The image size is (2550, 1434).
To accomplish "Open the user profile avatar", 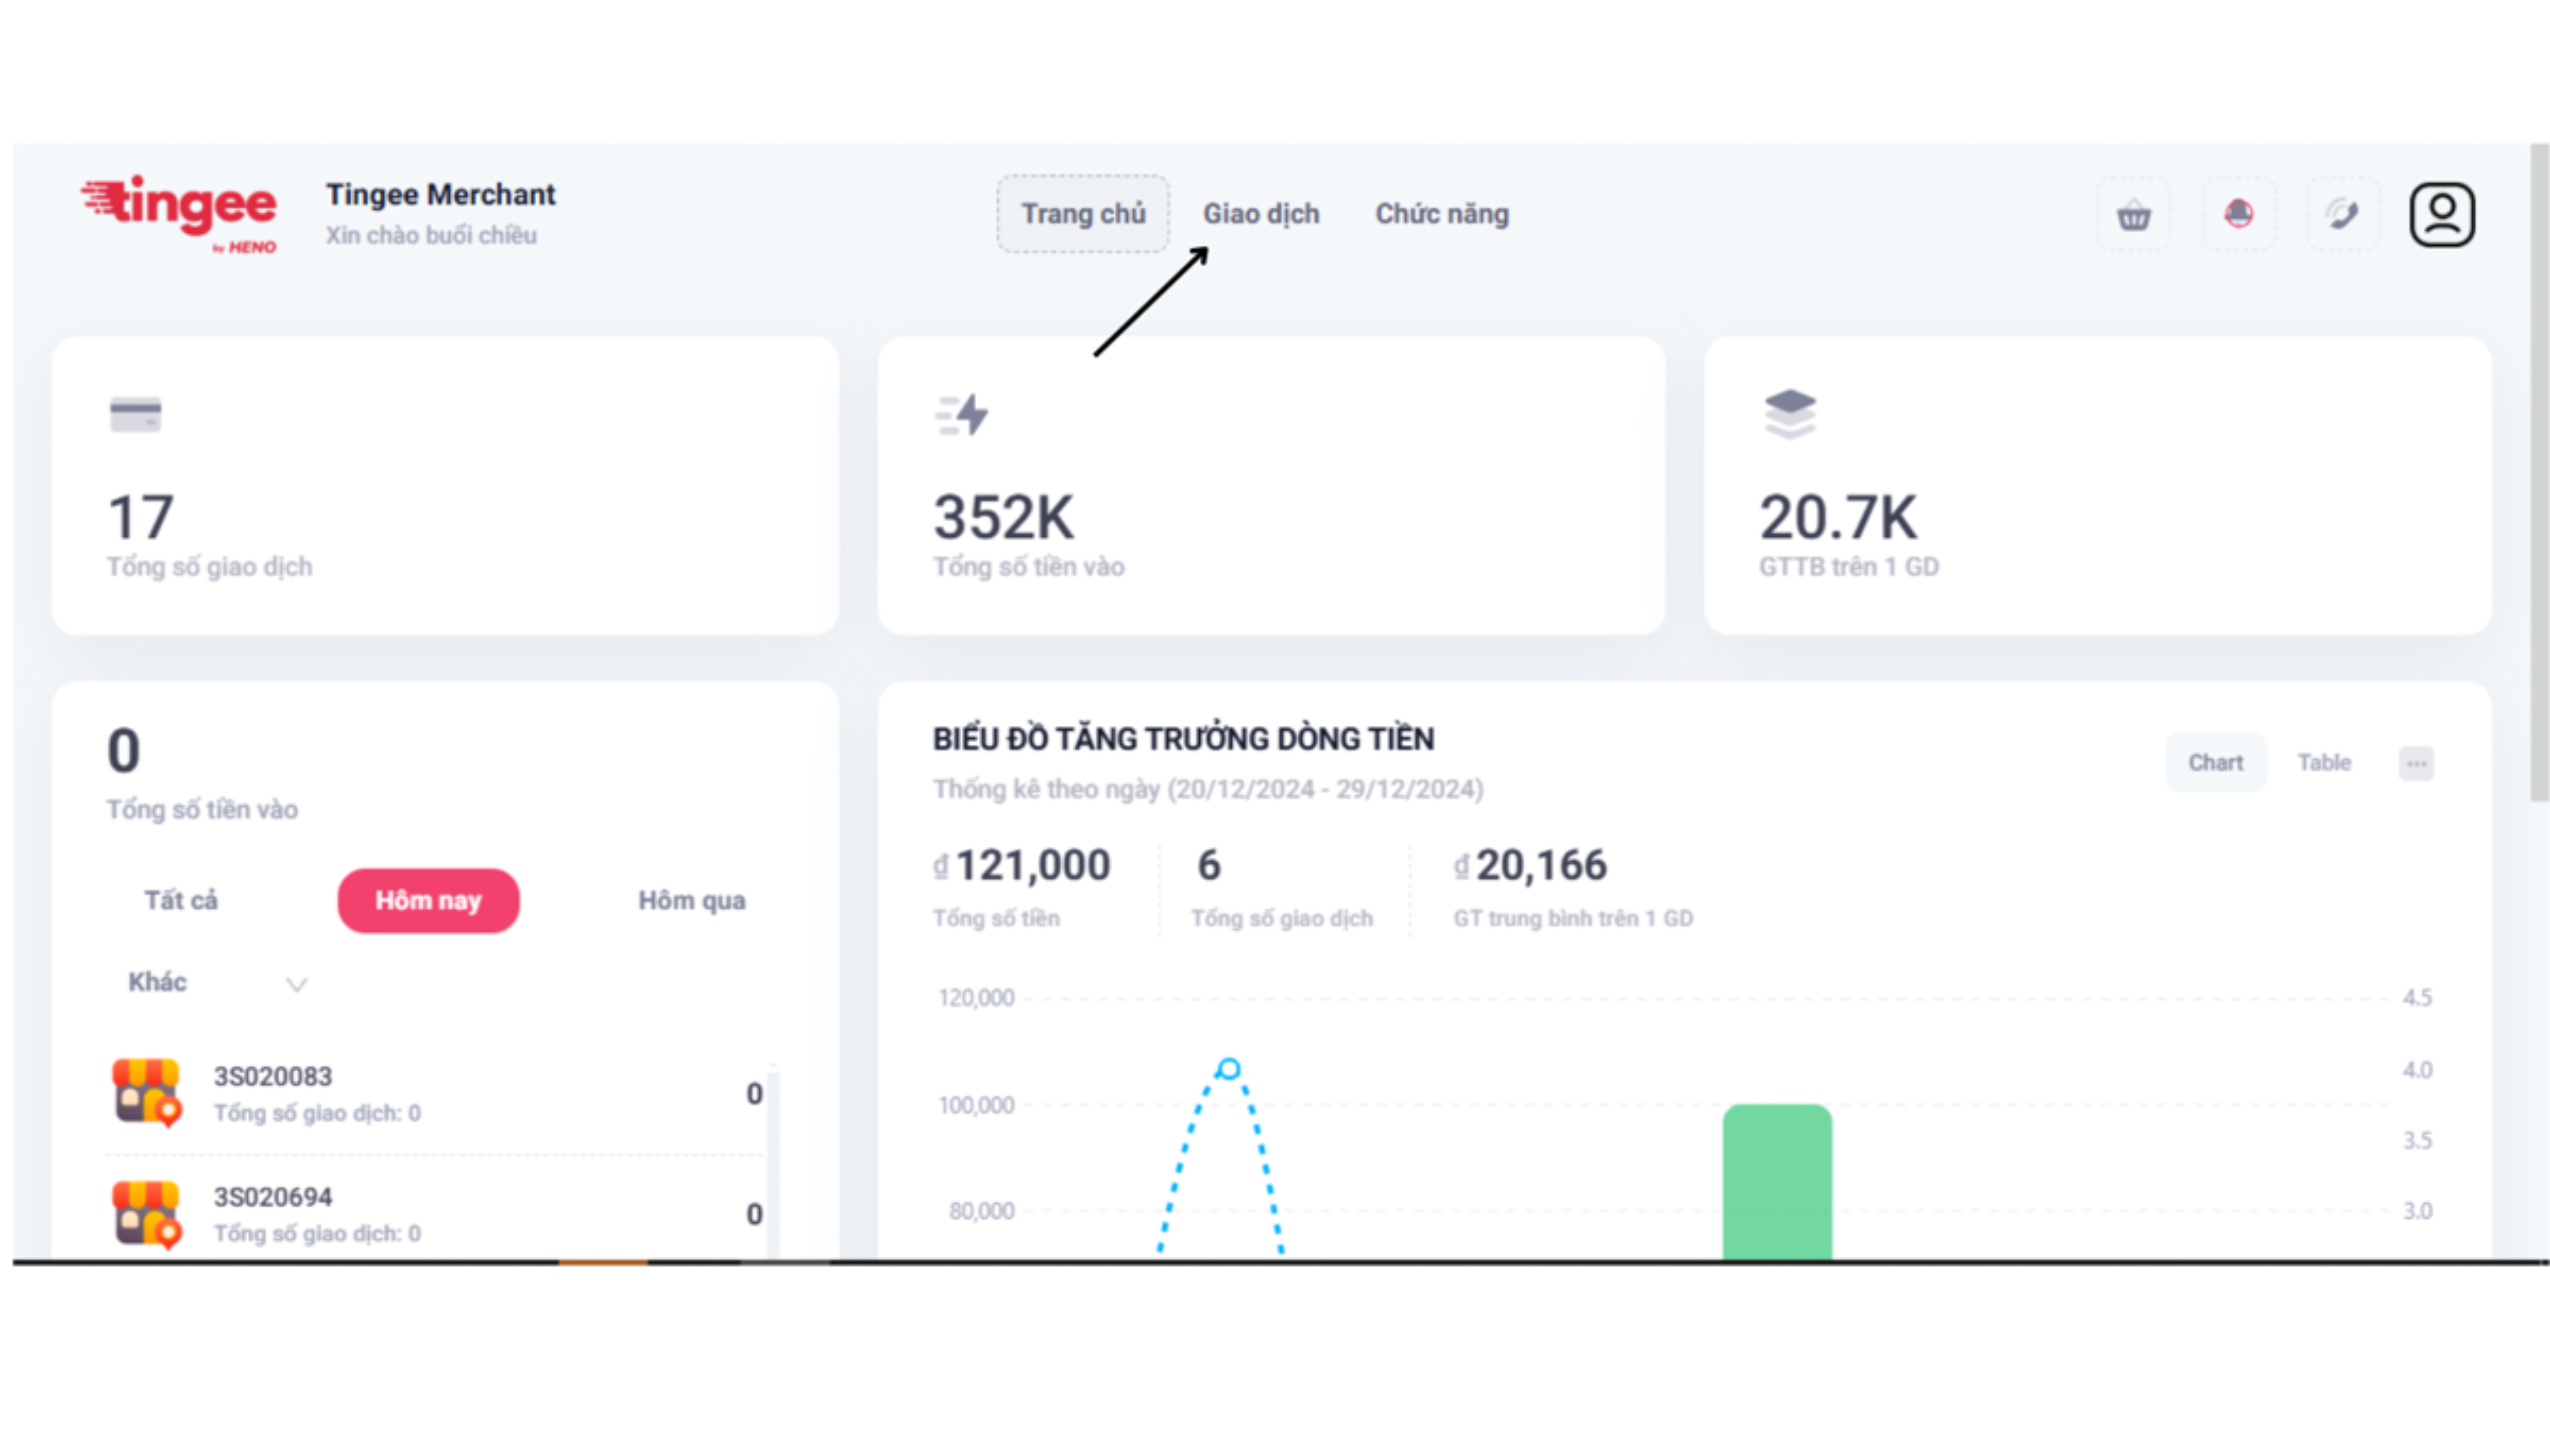I will [x=2440, y=213].
